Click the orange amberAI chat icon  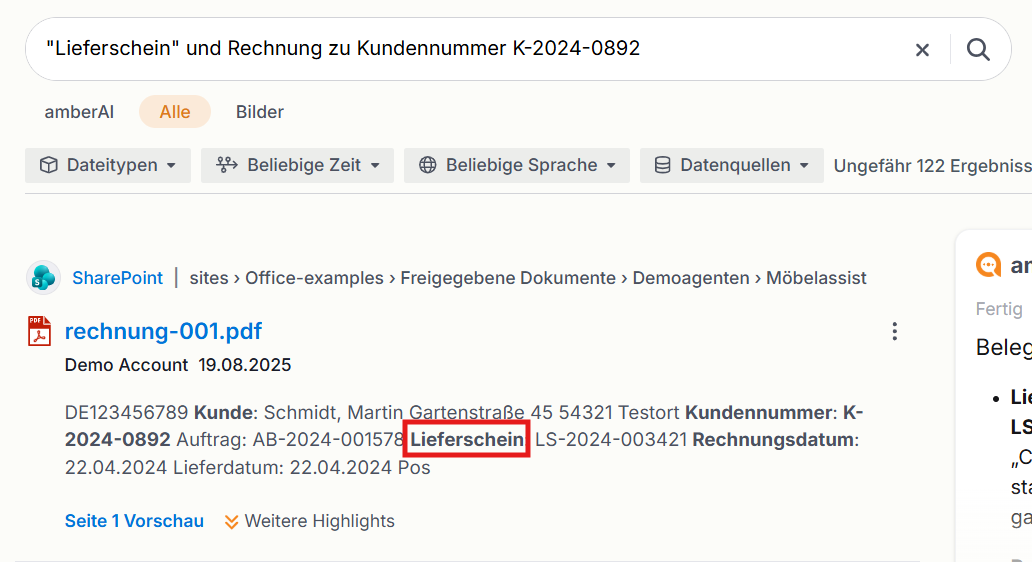[x=988, y=265]
